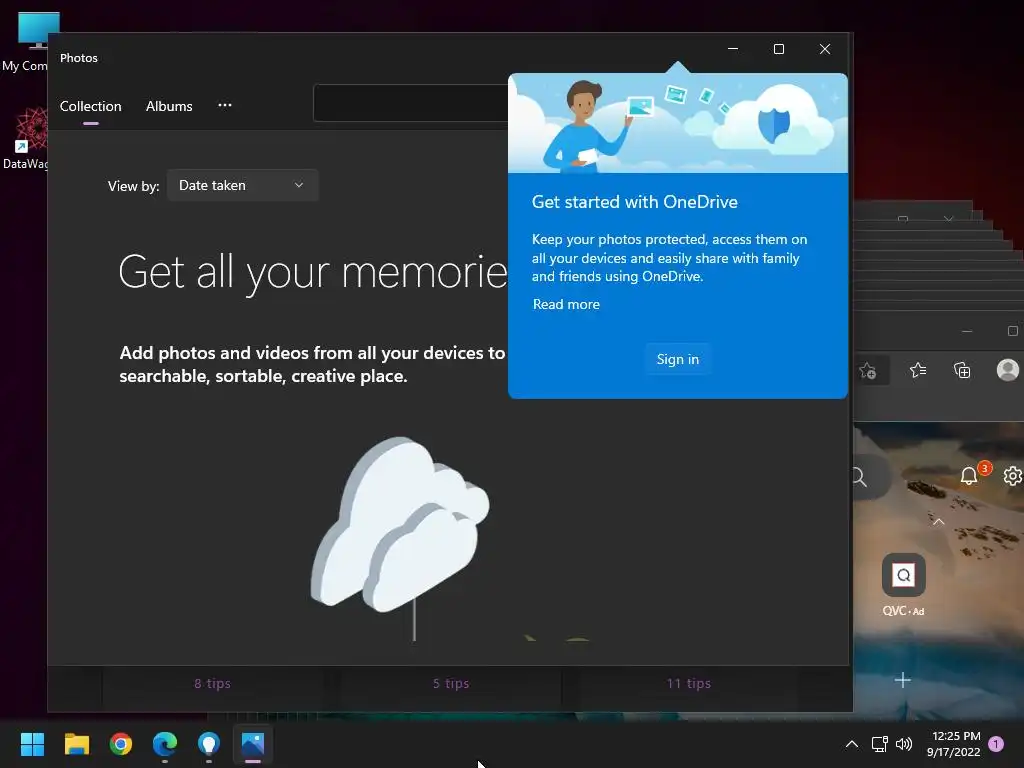Open the 5 tips card
Viewport: 1024px width, 768px height.
[x=451, y=684]
